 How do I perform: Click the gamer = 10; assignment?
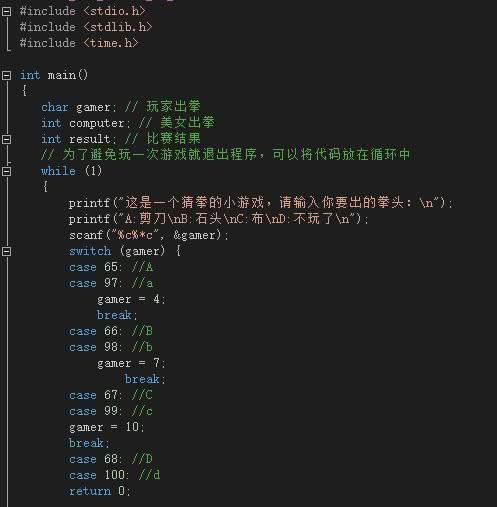107,427
